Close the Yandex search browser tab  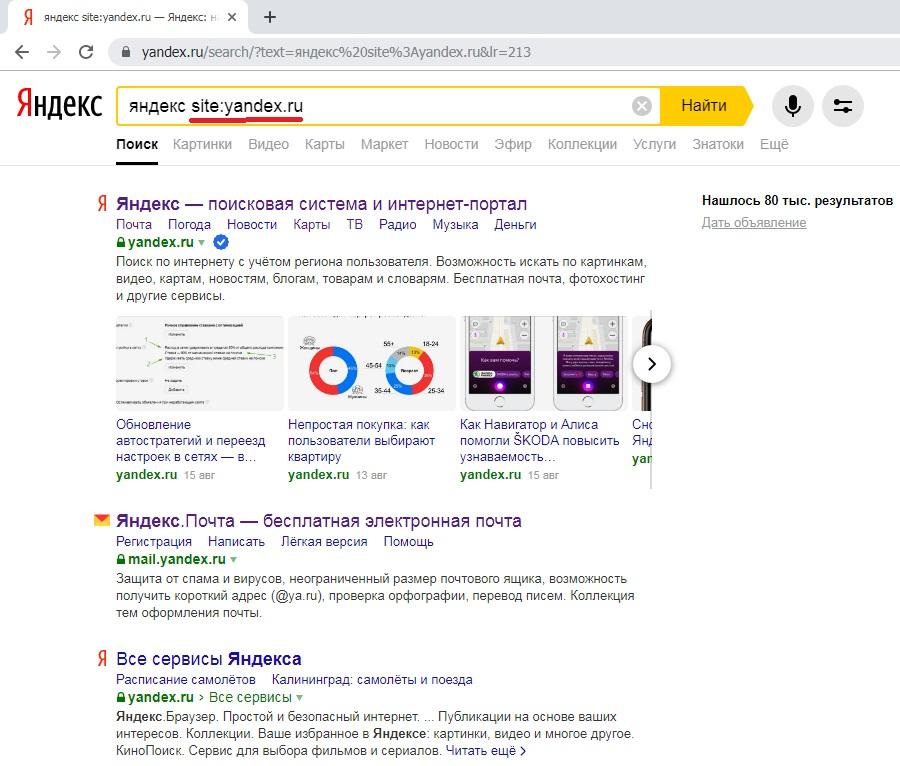point(232,17)
